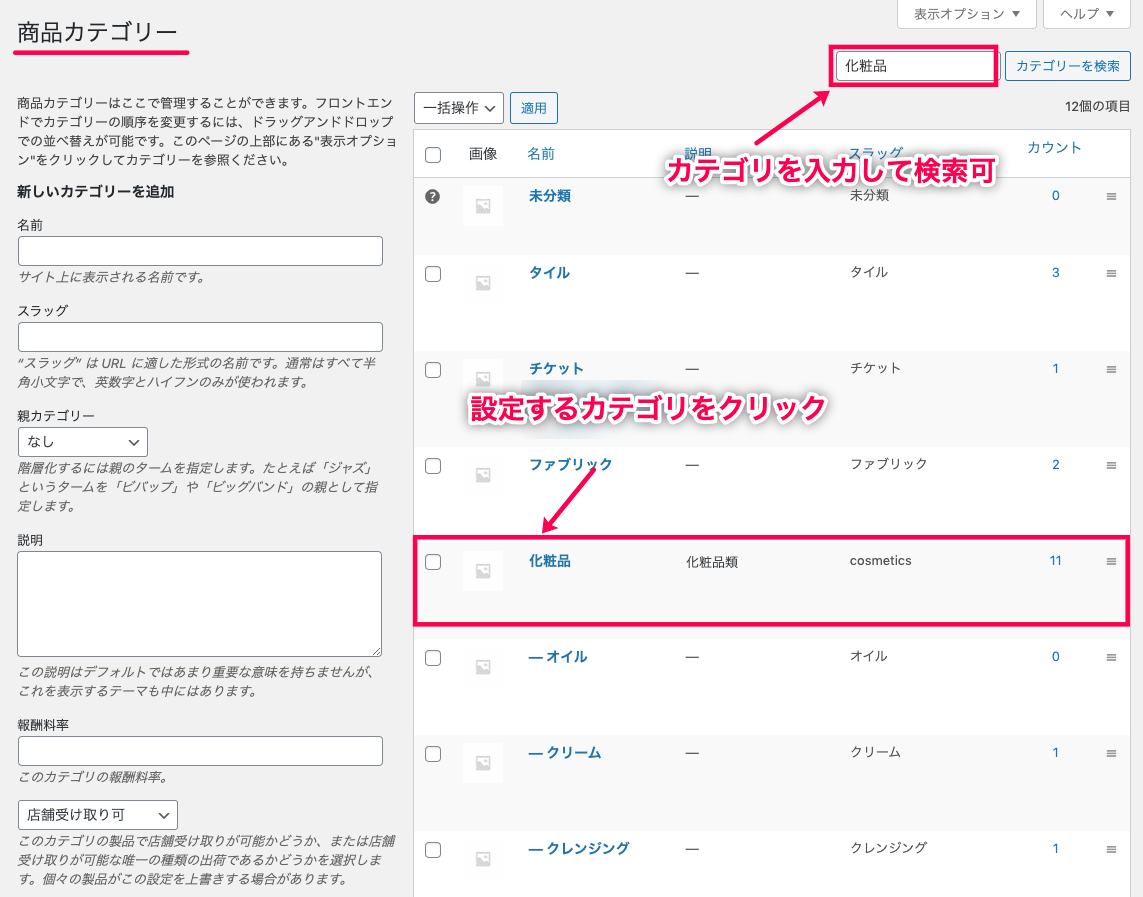Grab the reorder handle of オイル row
Screen dimensions: 1143x897
point(1111,657)
